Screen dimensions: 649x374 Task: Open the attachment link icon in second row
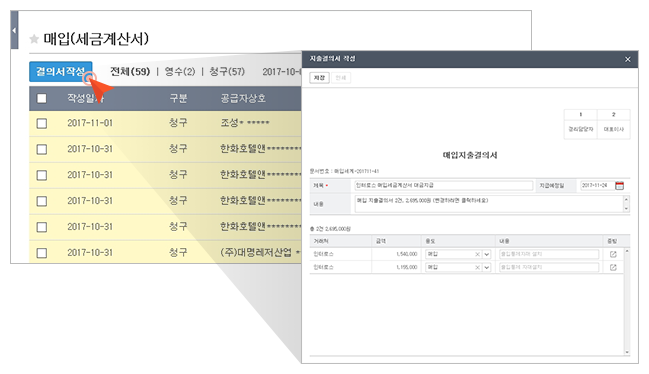pos(613,267)
